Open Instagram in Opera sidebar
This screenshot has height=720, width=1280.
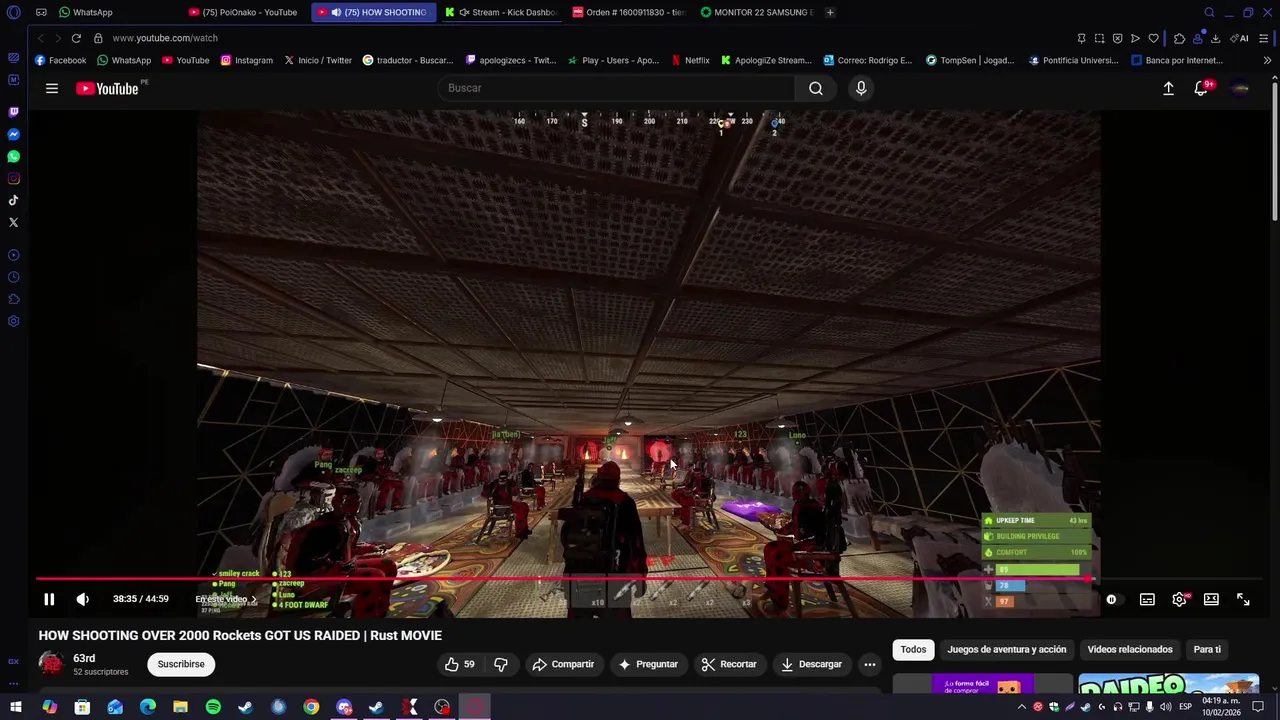click(x=13, y=178)
